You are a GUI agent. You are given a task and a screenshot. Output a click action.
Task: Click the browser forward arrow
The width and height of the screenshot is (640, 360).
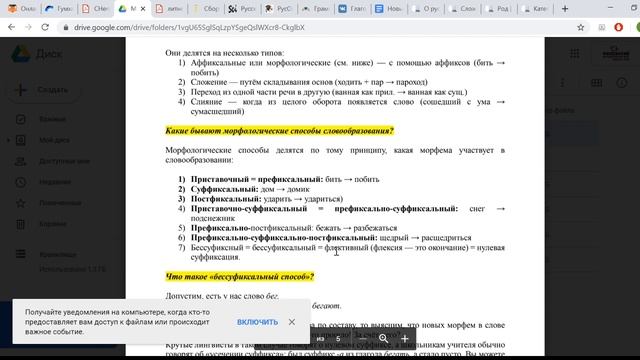pyautogui.click(x=28, y=27)
